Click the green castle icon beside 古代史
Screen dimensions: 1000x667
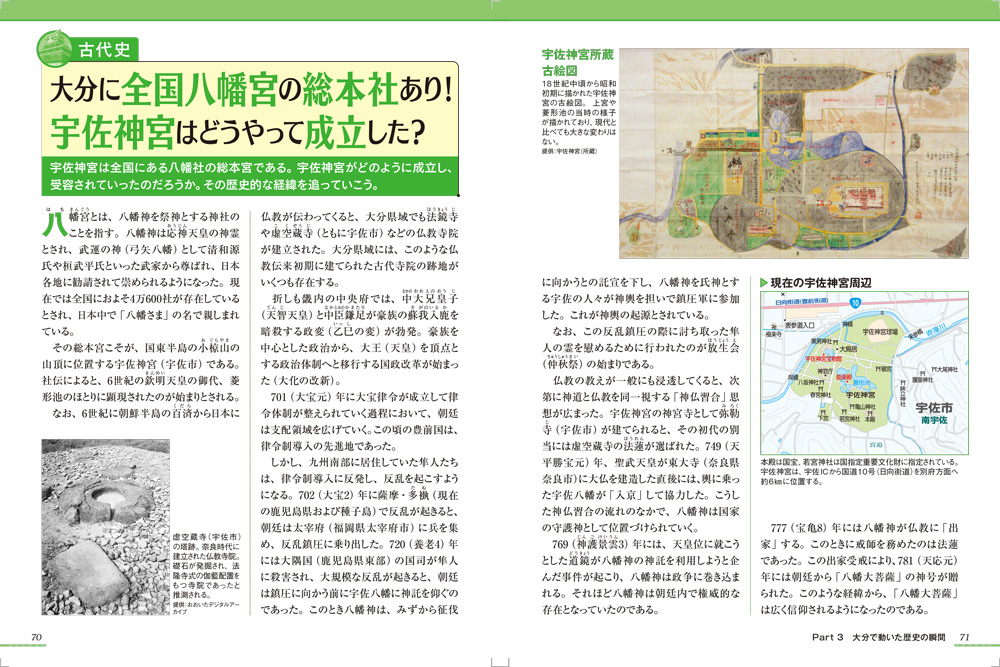pos(54,48)
